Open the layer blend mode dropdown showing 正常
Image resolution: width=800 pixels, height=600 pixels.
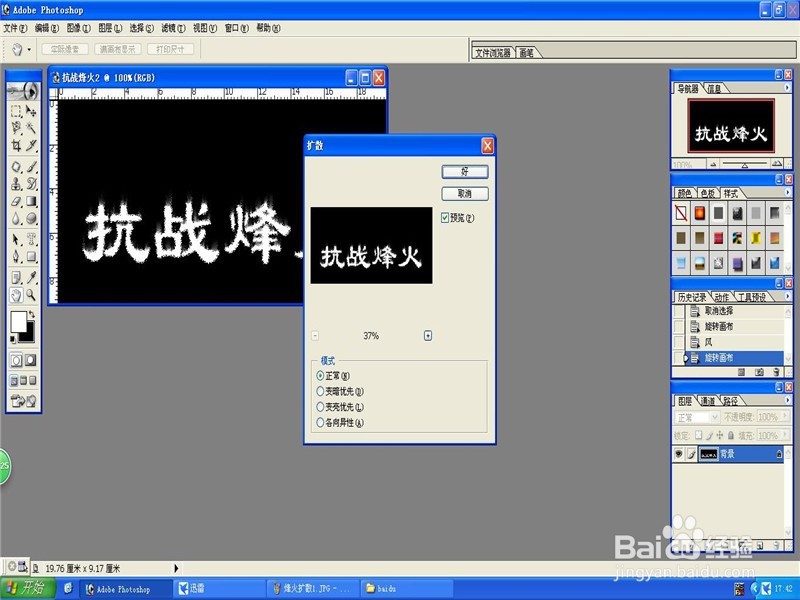(x=714, y=417)
